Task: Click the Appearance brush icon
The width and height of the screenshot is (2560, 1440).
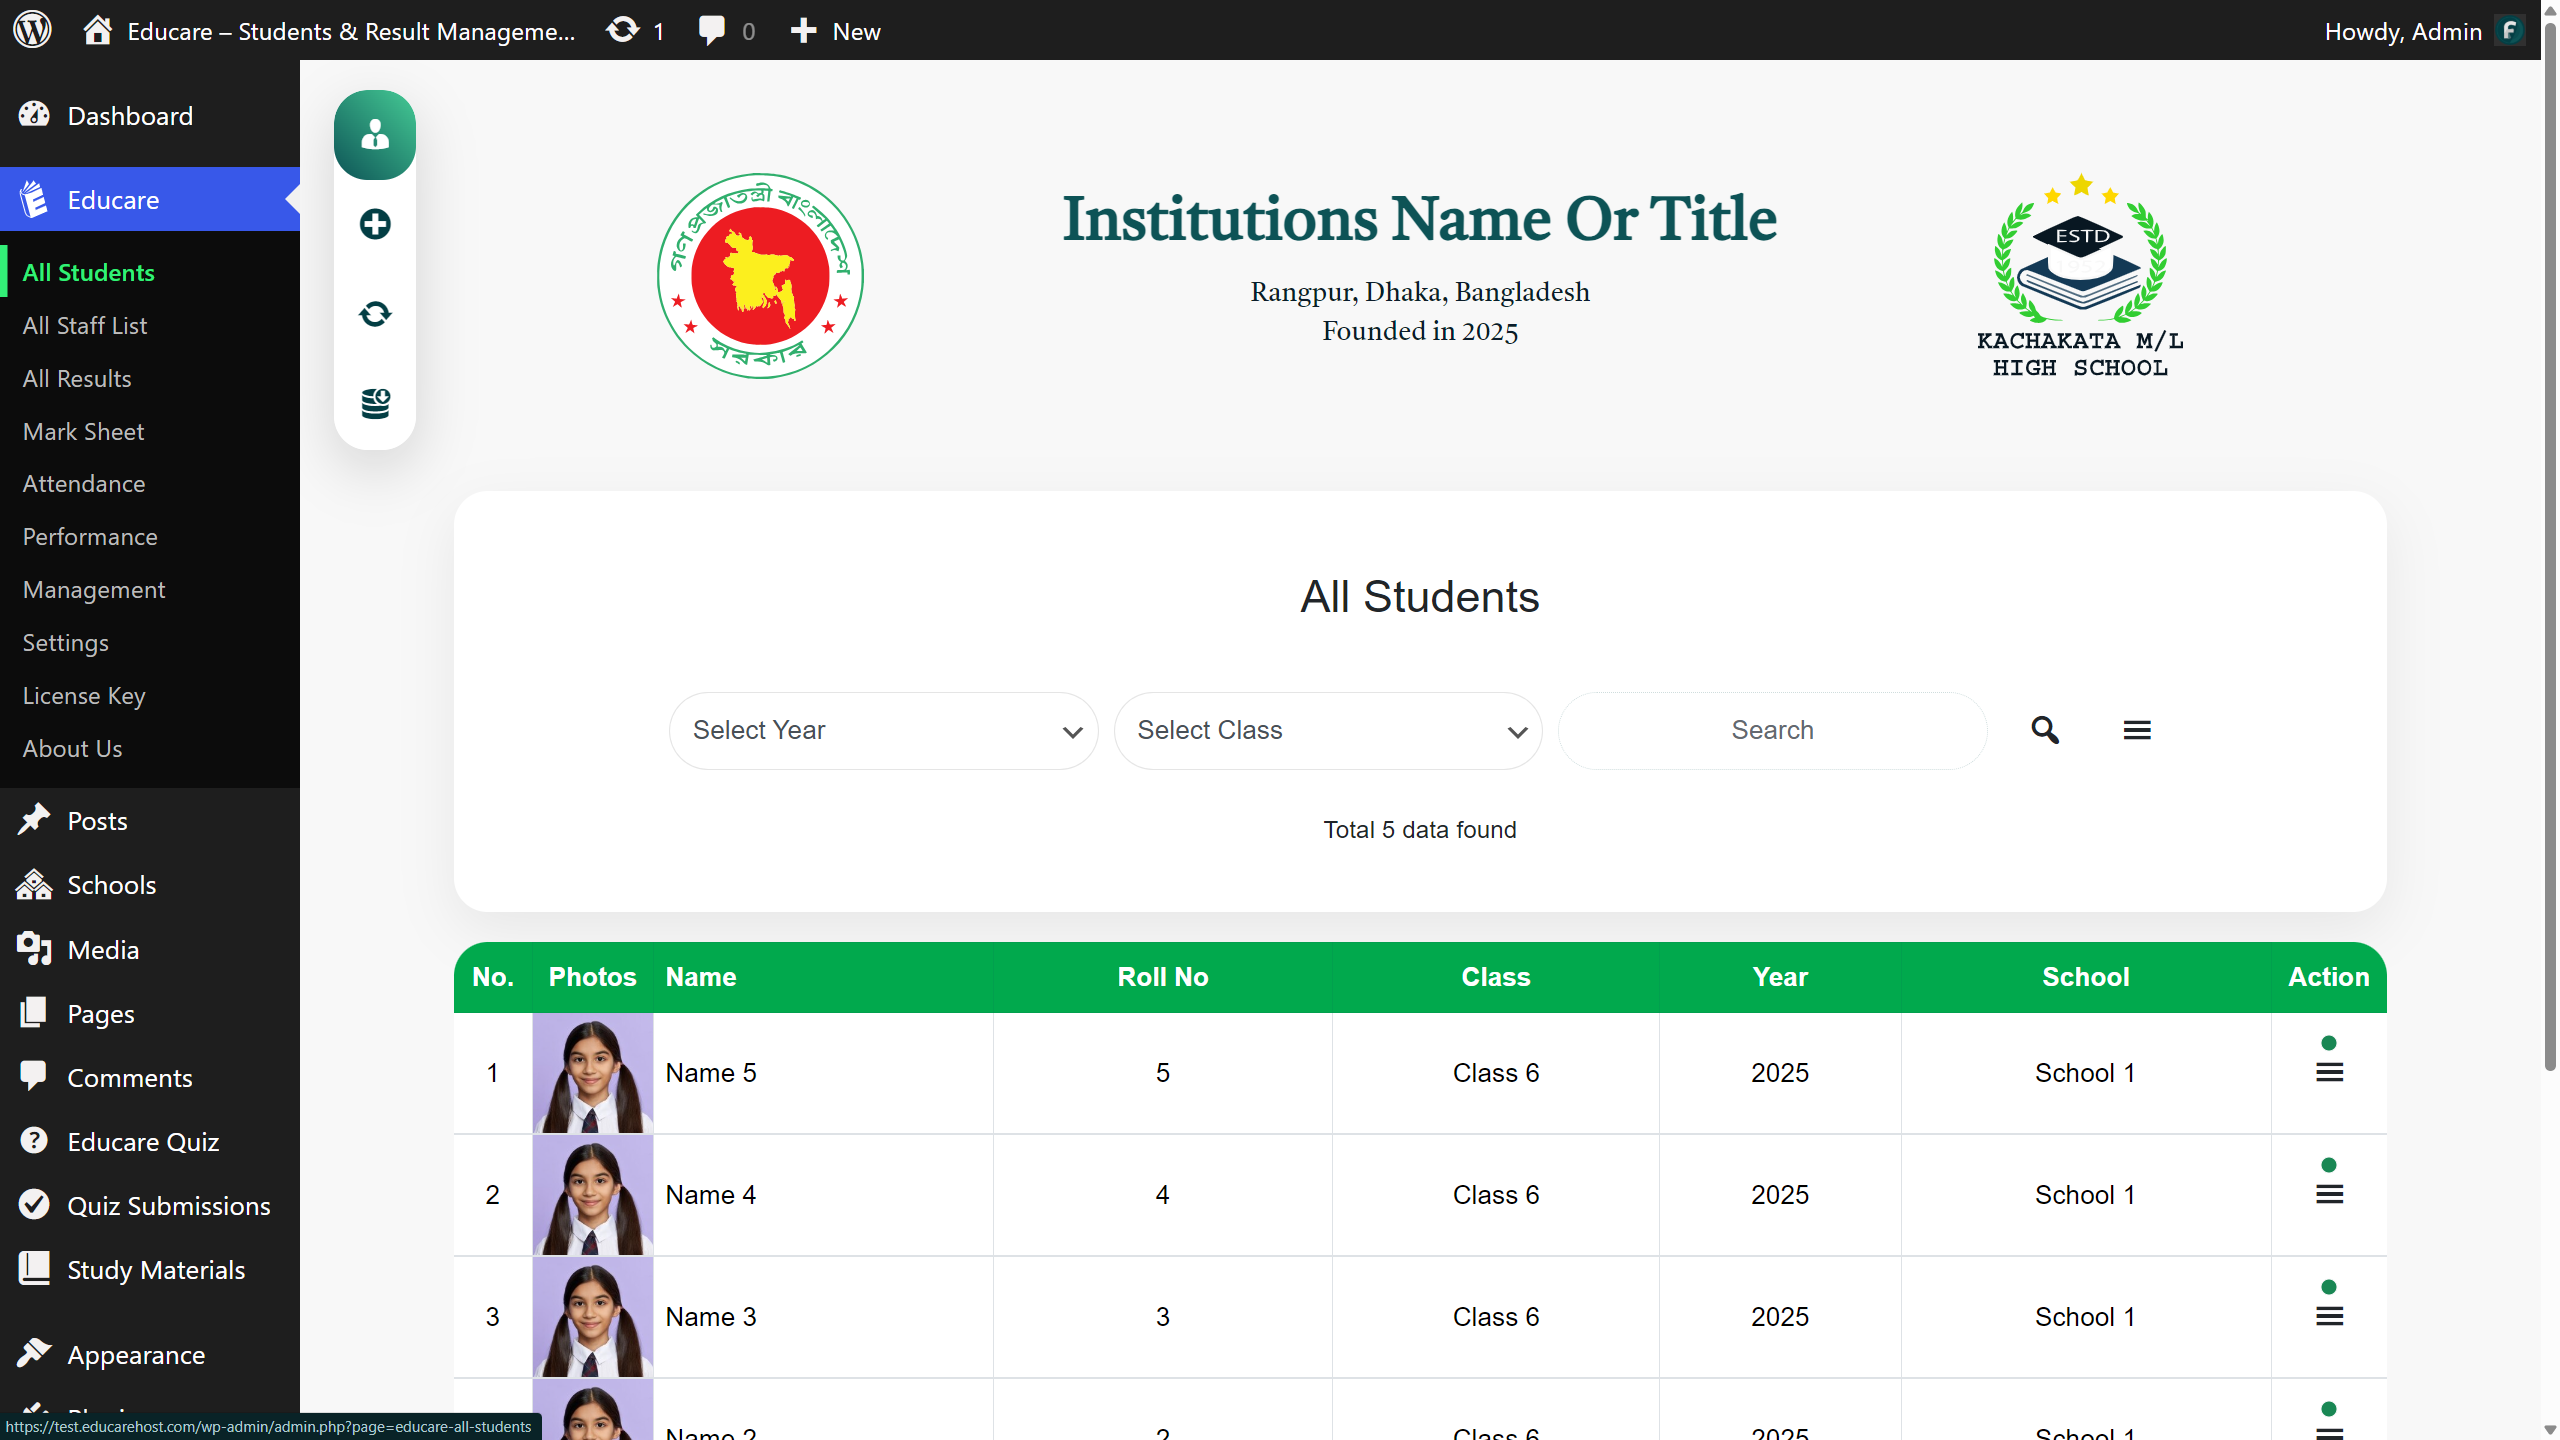Action: (x=34, y=1353)
